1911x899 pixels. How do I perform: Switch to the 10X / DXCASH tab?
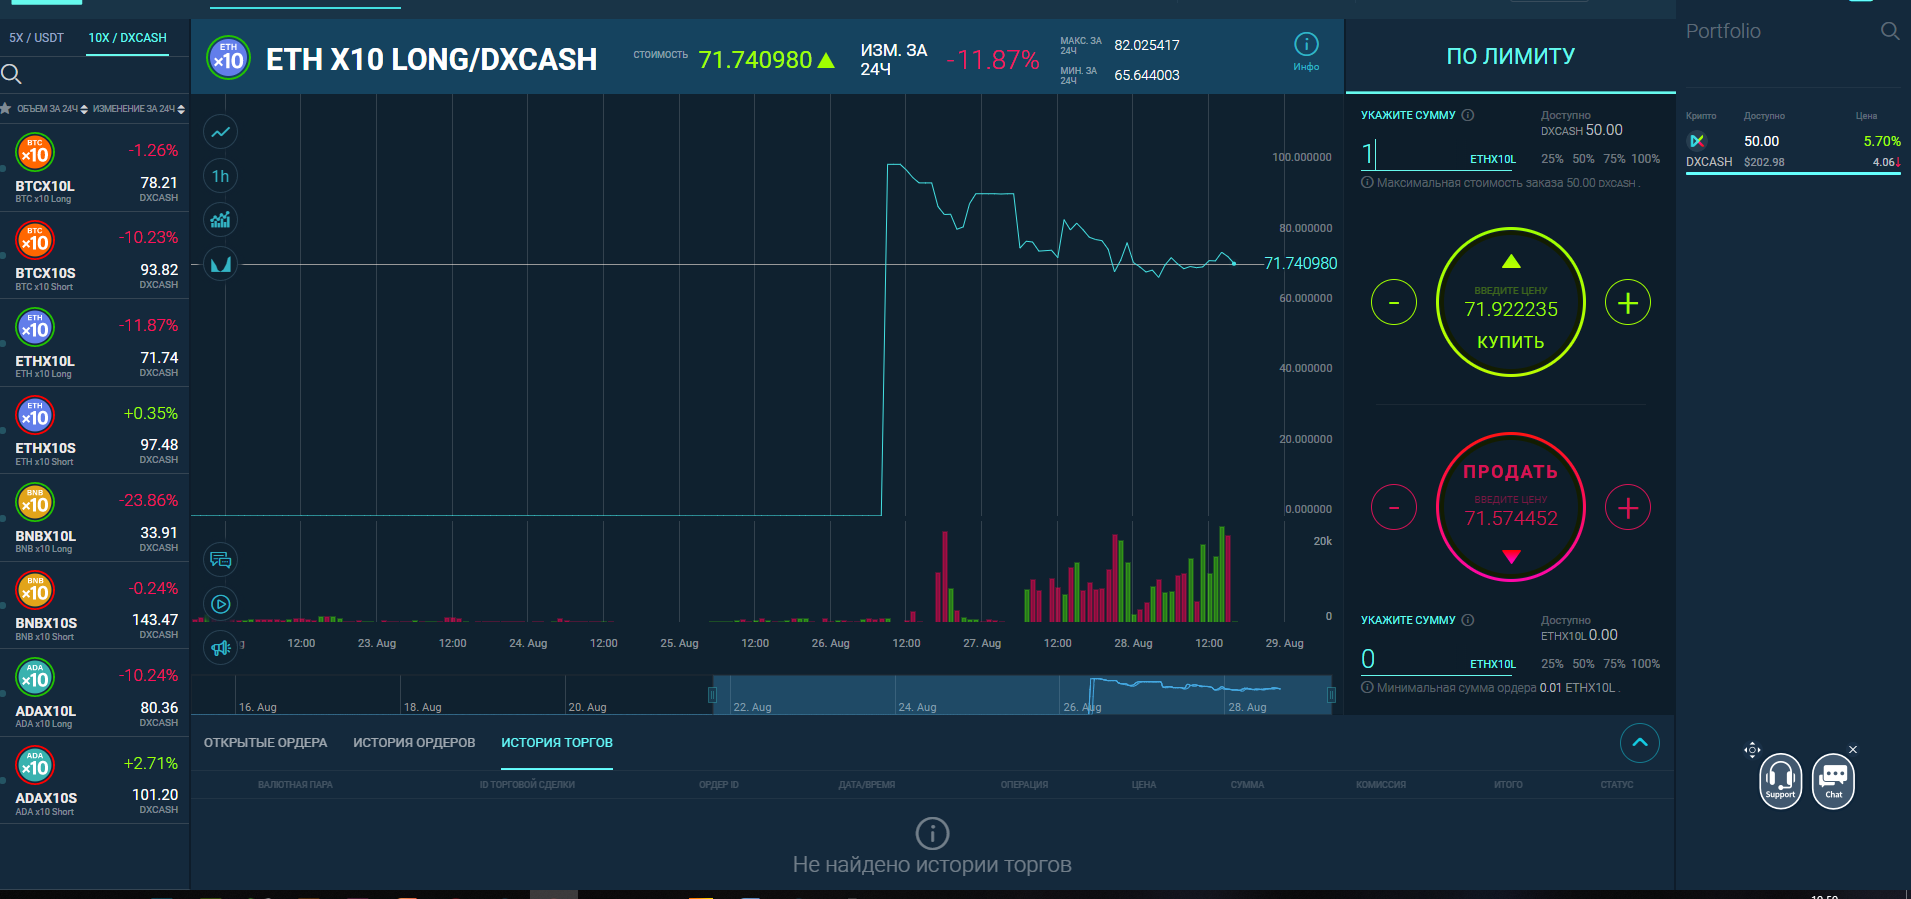127,38
